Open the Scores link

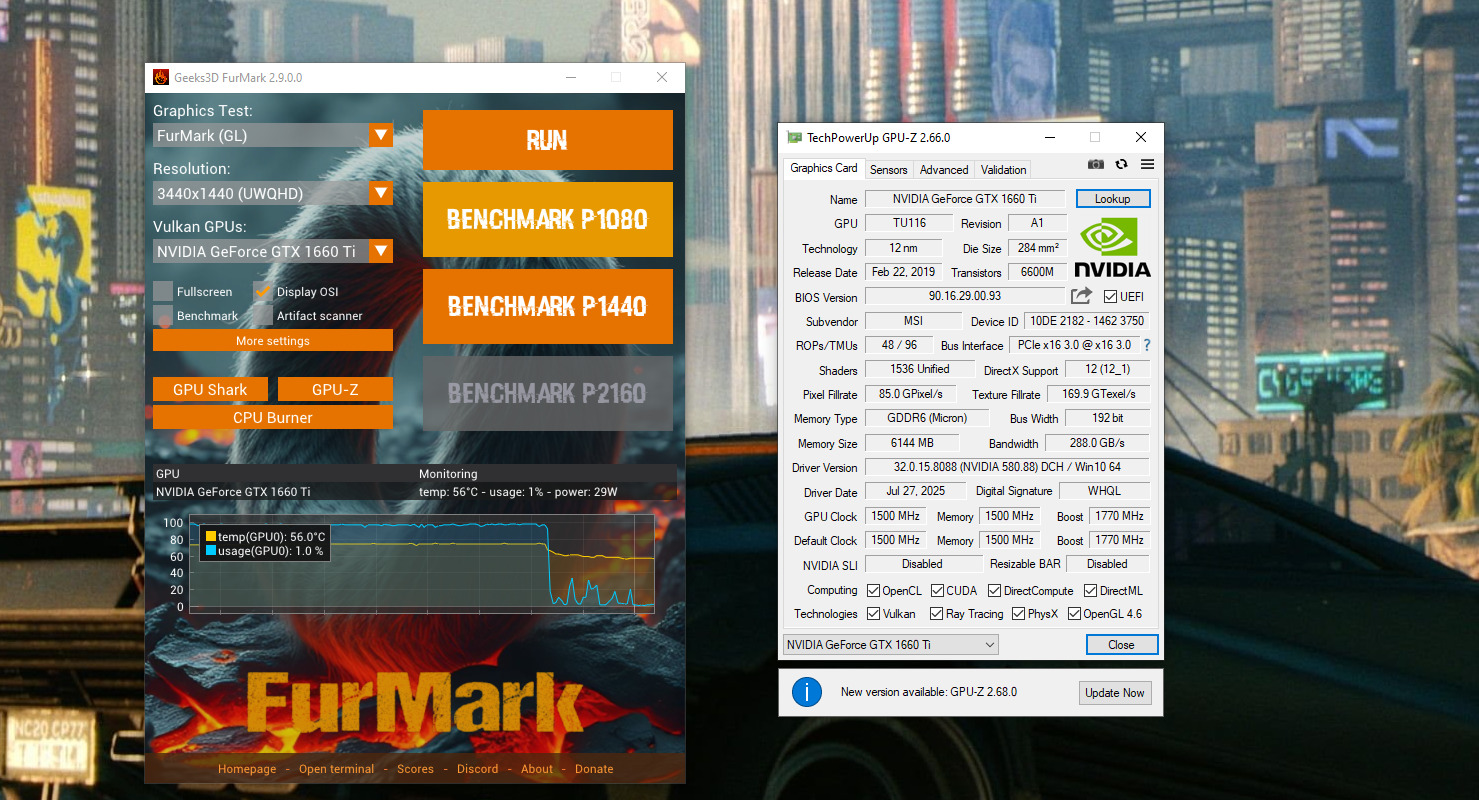tap(415, 769)
